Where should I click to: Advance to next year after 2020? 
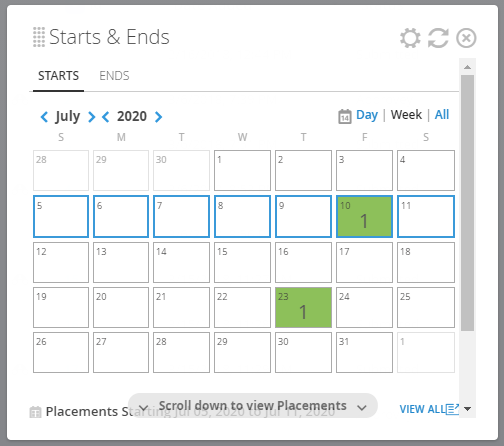(x=158, y=117)
